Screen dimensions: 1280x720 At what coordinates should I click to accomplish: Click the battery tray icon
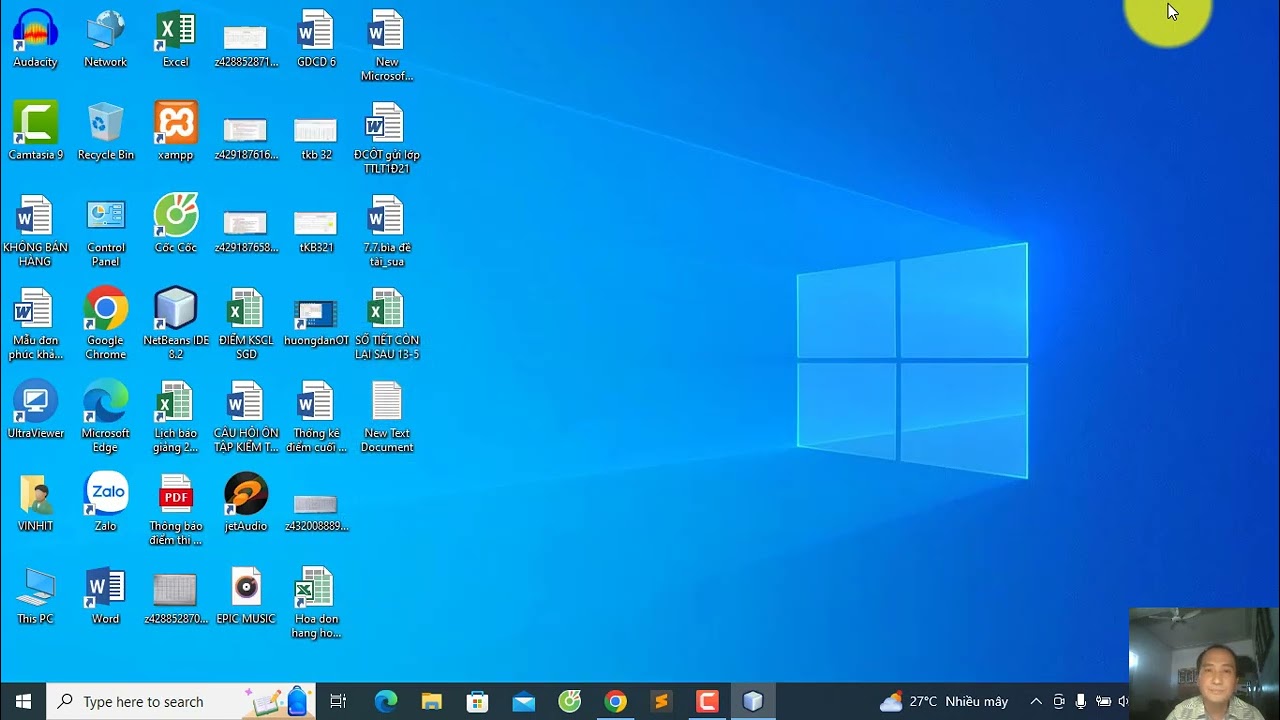1103,701
